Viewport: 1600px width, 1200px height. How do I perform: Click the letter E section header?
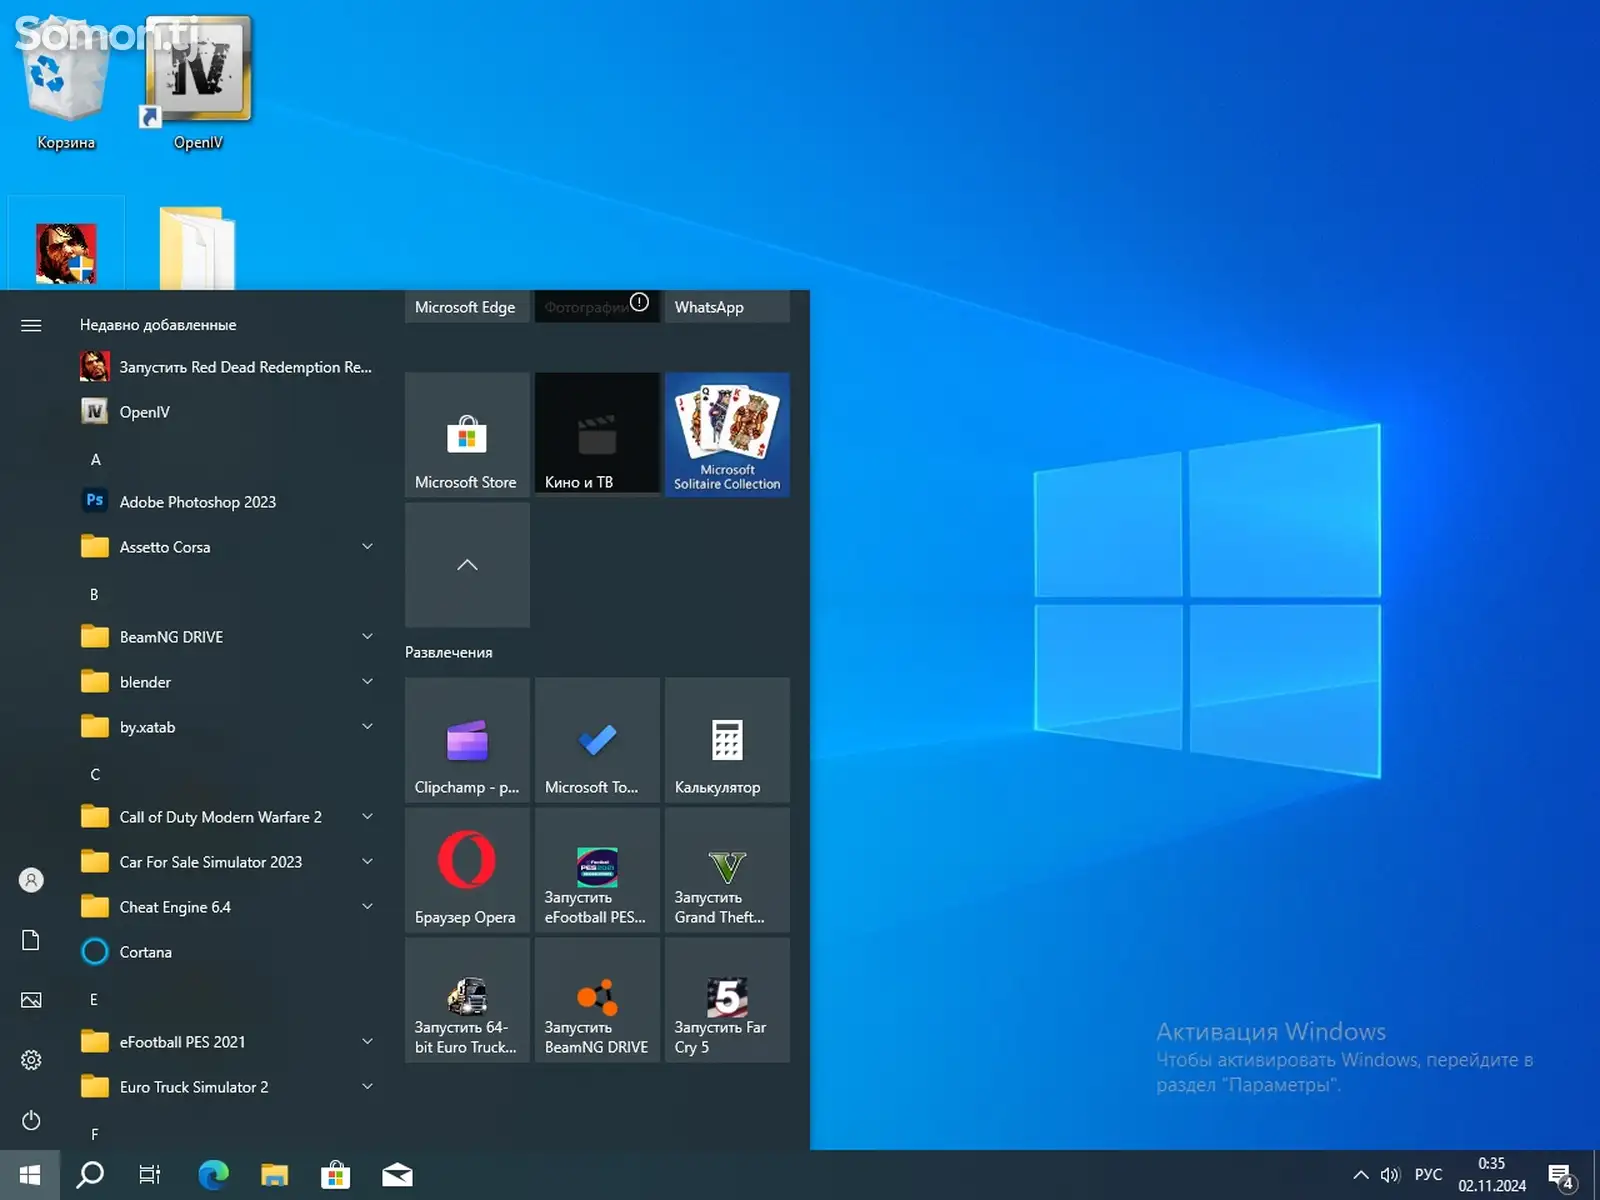(x=94, y=1000)
